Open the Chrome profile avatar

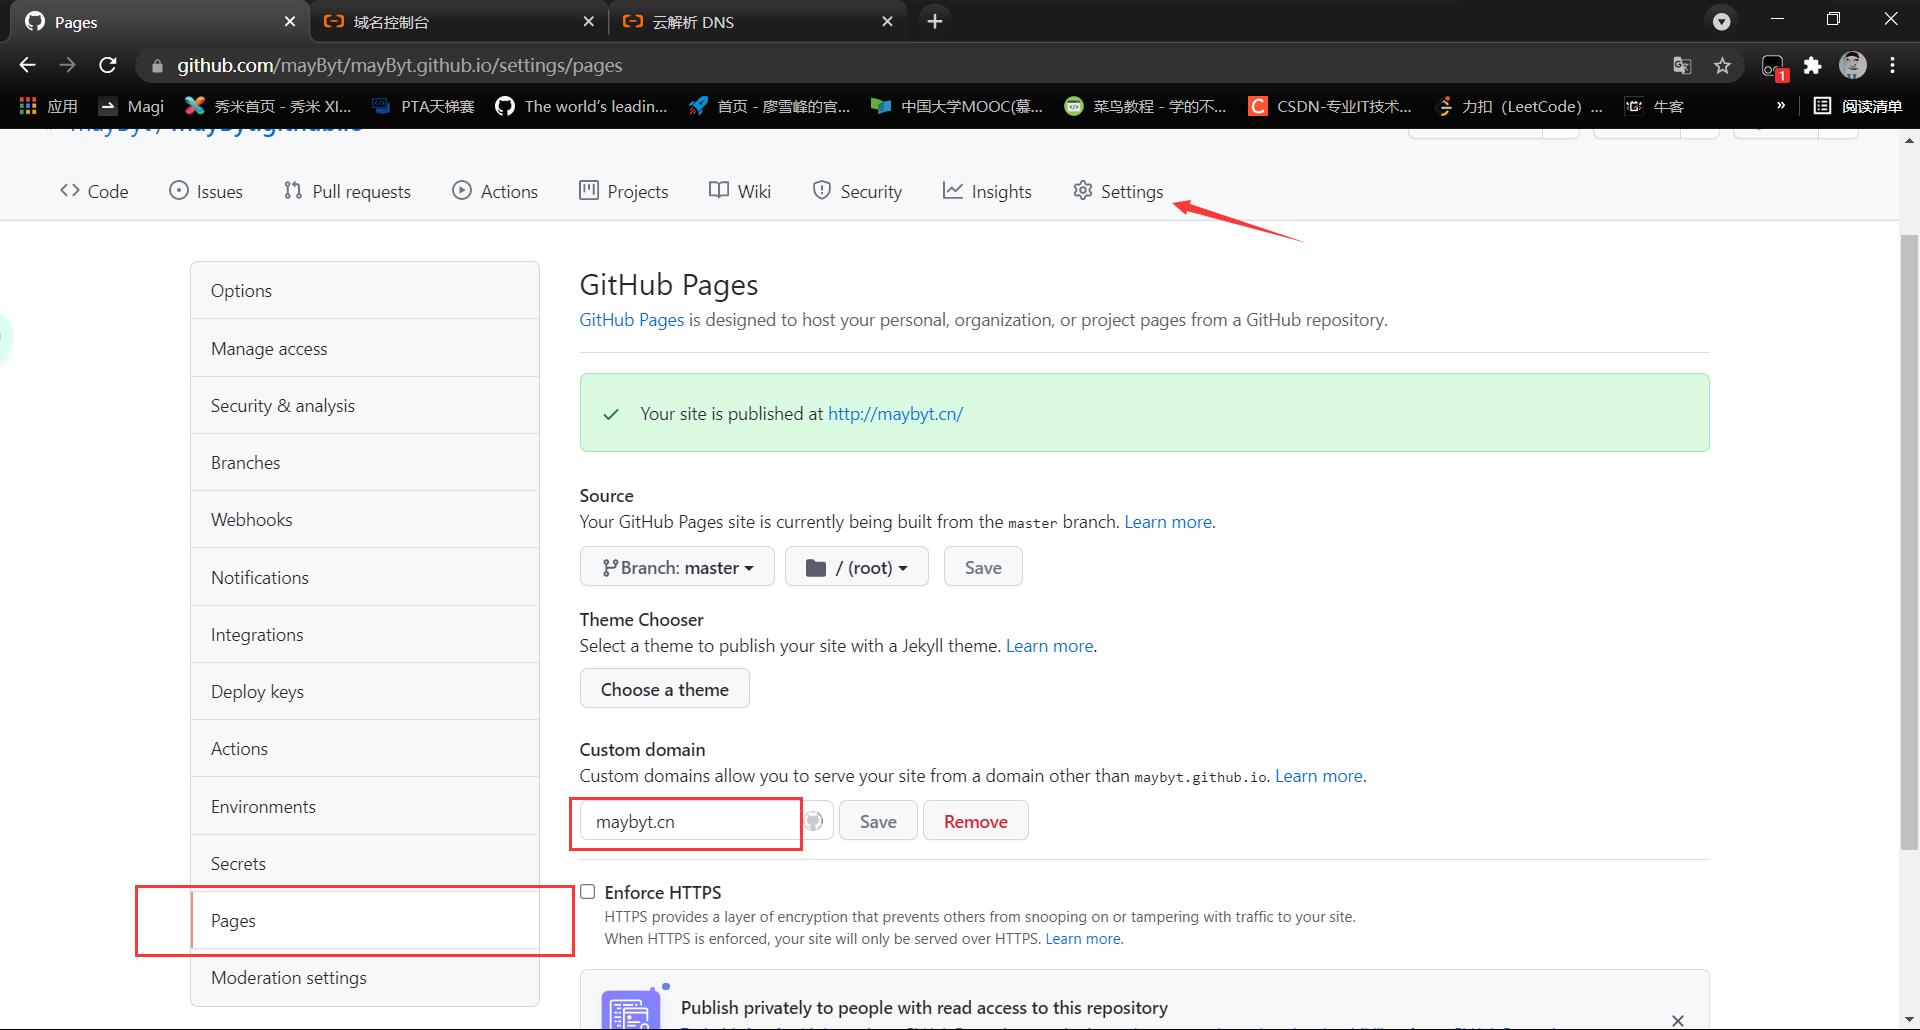coord(1853,65)
